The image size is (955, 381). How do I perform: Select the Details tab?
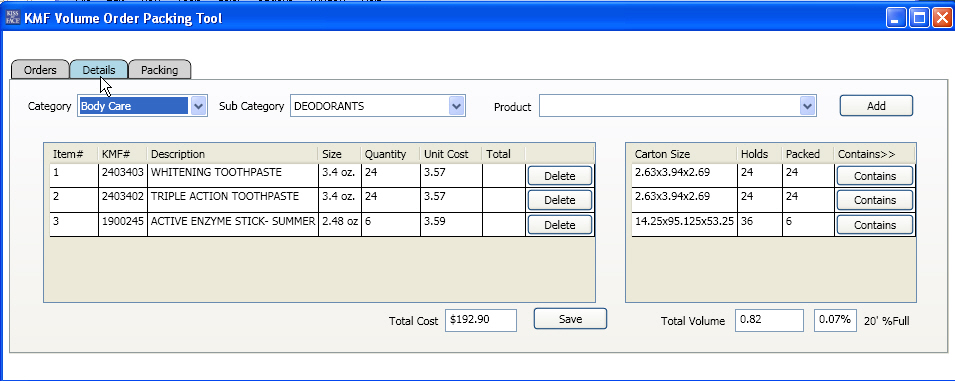pyautogui.click(x=99, y=70)
